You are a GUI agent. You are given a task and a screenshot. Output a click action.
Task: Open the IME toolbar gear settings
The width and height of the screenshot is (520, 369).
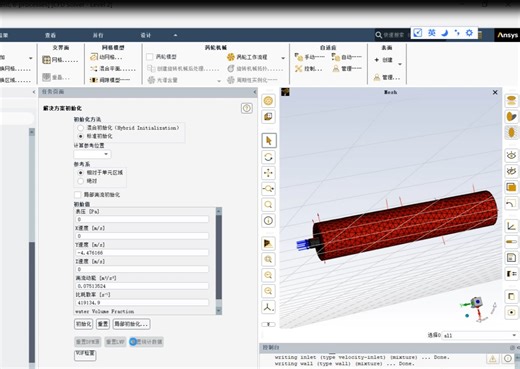469,33
